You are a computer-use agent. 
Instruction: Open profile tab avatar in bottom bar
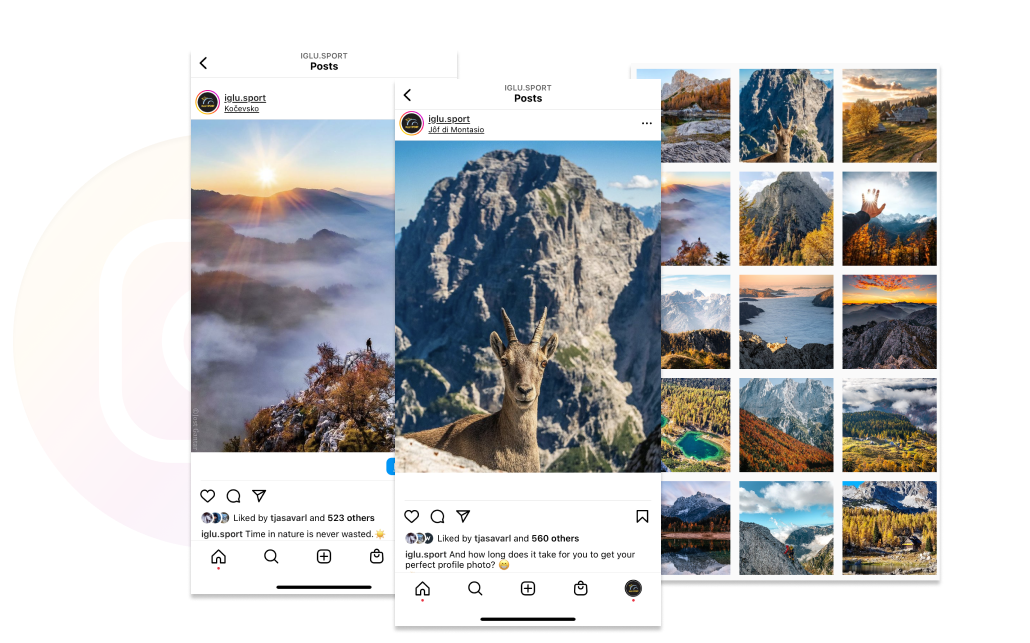tap(633, 589)
